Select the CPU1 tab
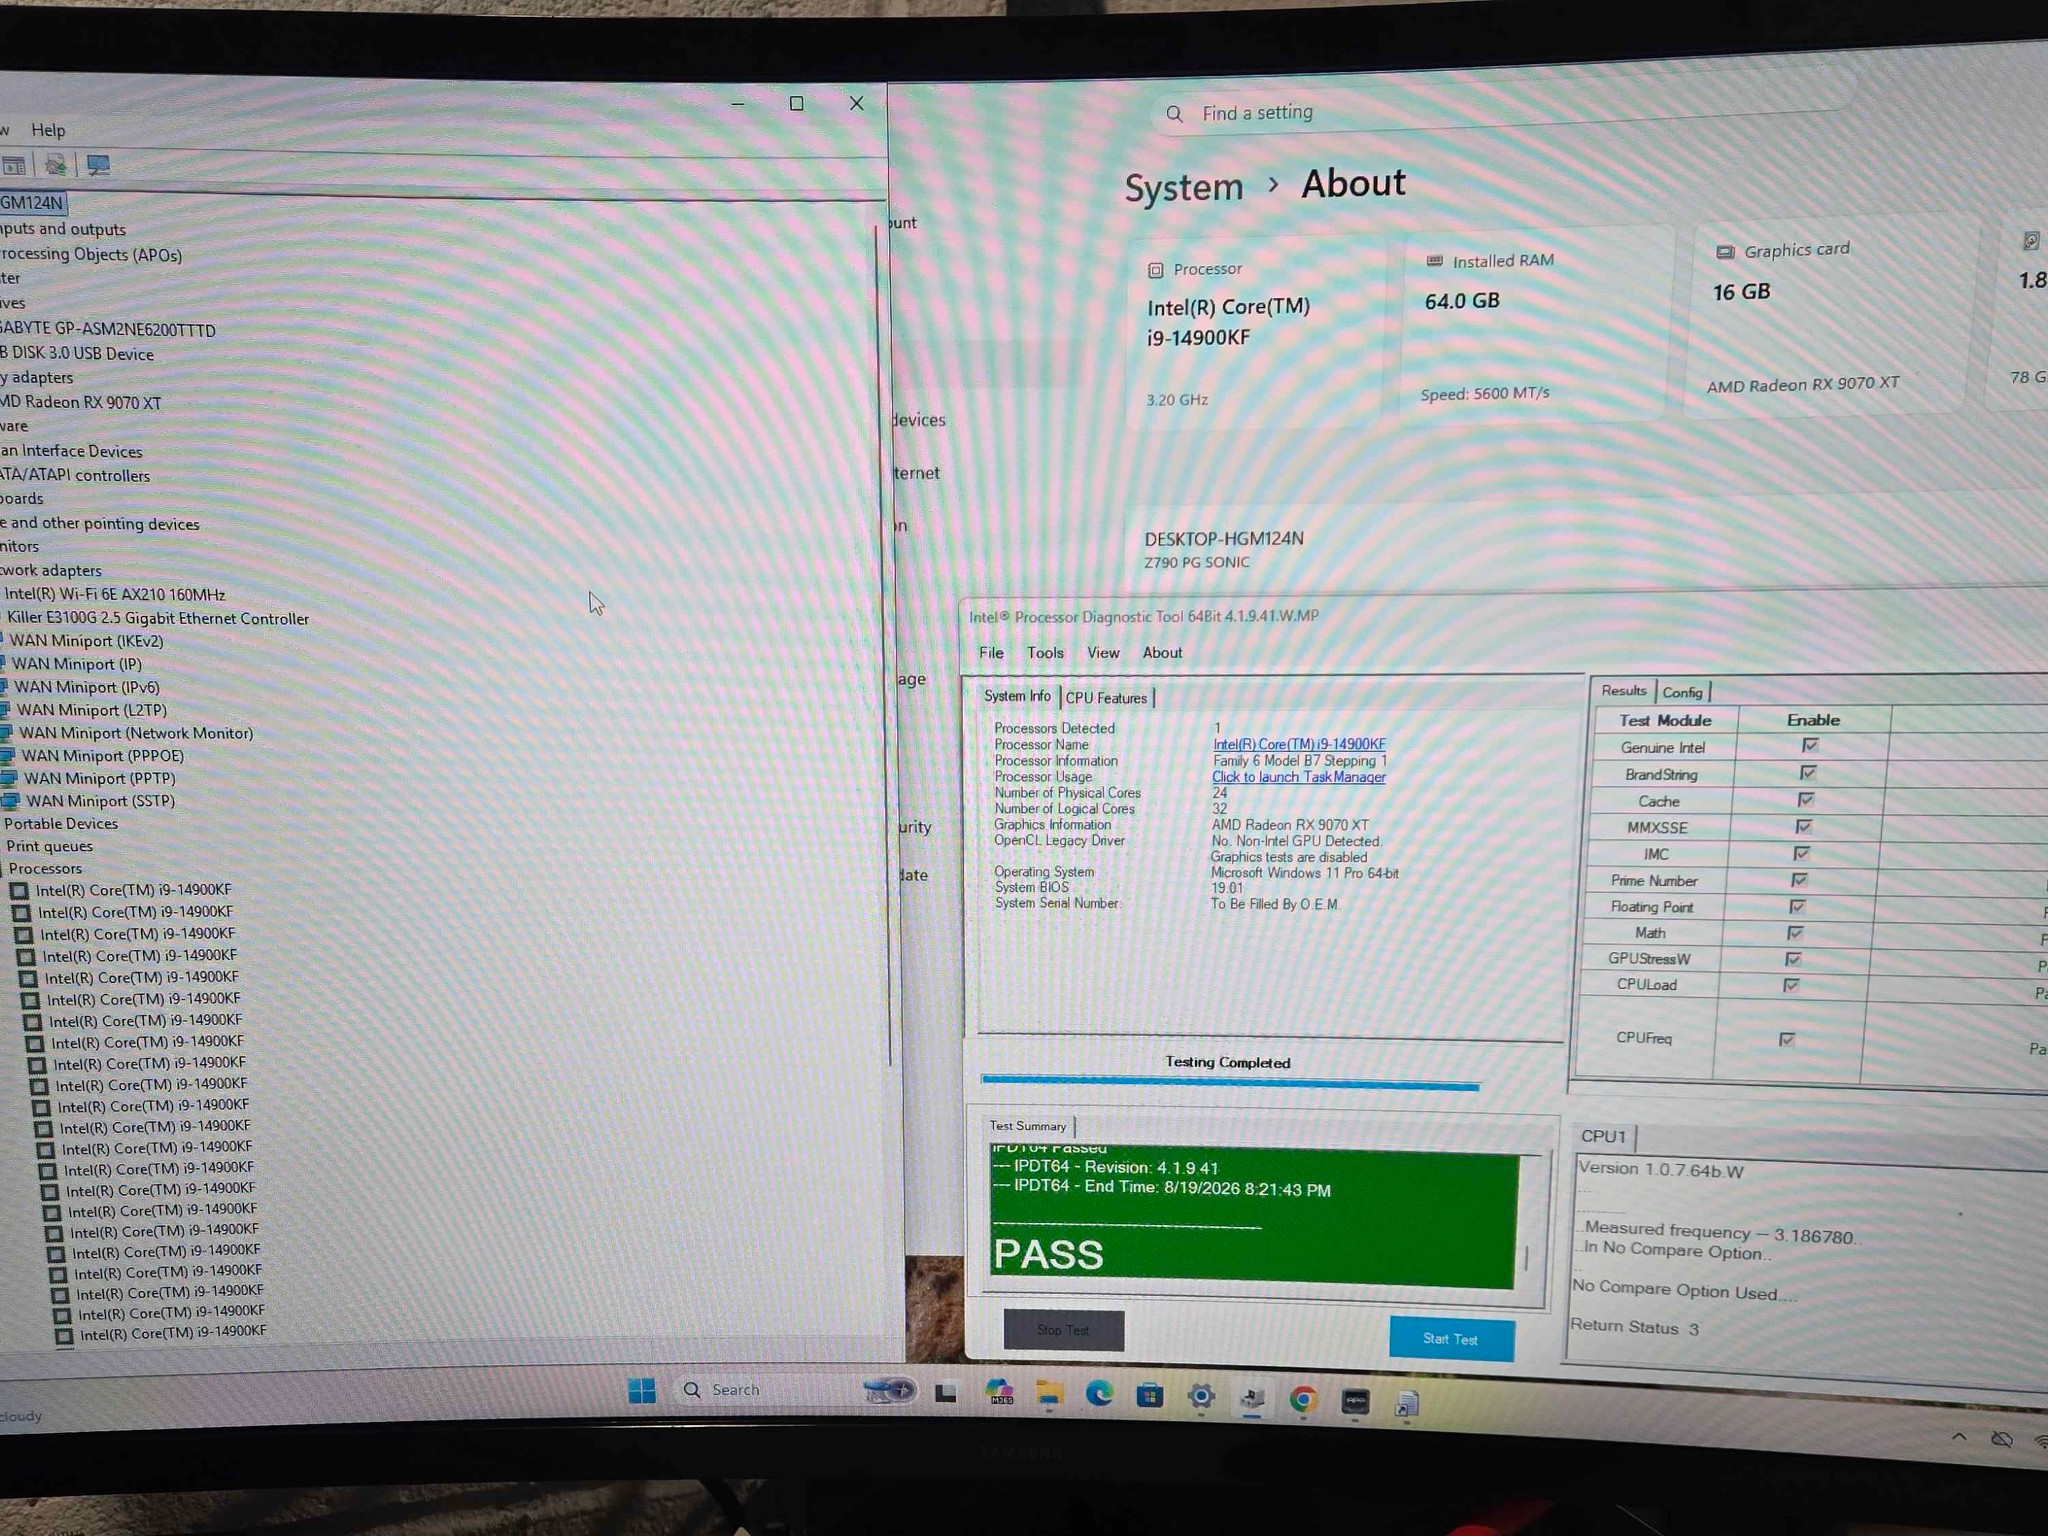Screen dimensions: 2048x1536 coord(1603,1137)
